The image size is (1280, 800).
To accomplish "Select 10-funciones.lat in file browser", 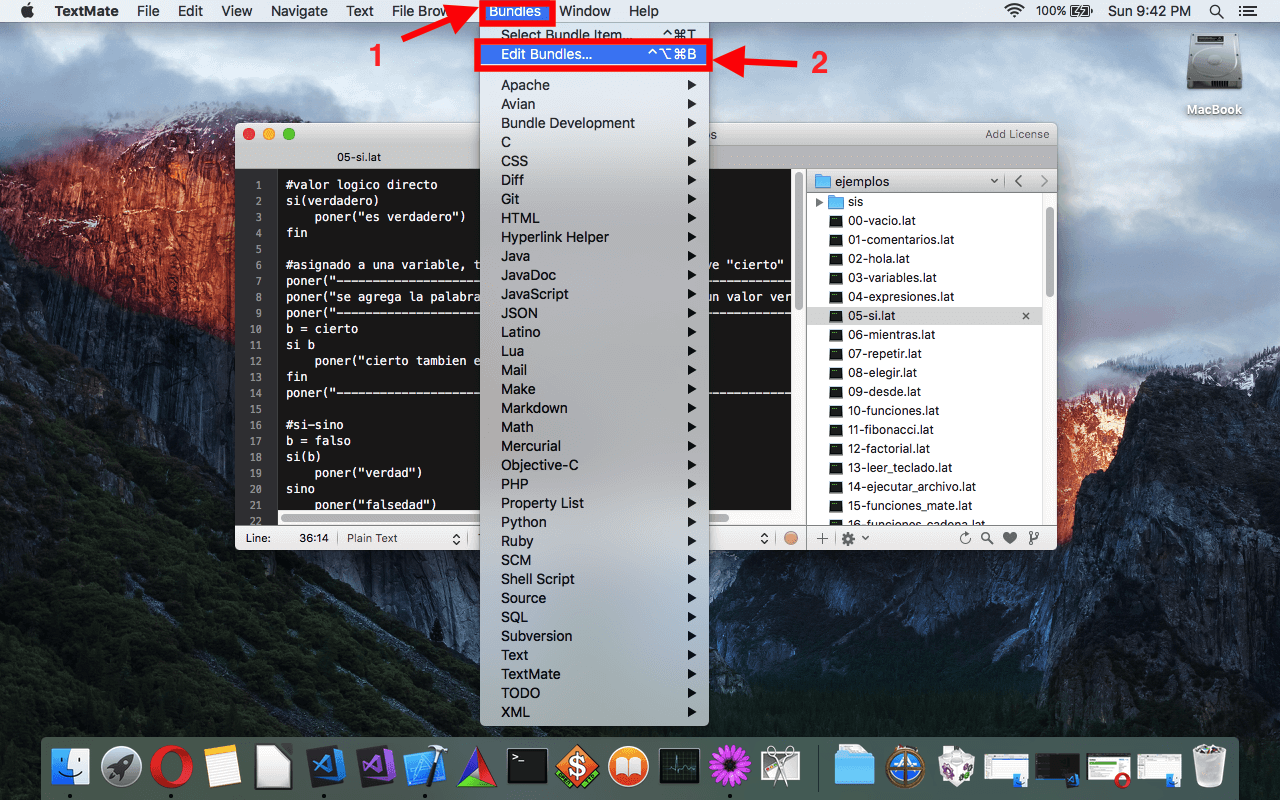I will coord(893,411).
